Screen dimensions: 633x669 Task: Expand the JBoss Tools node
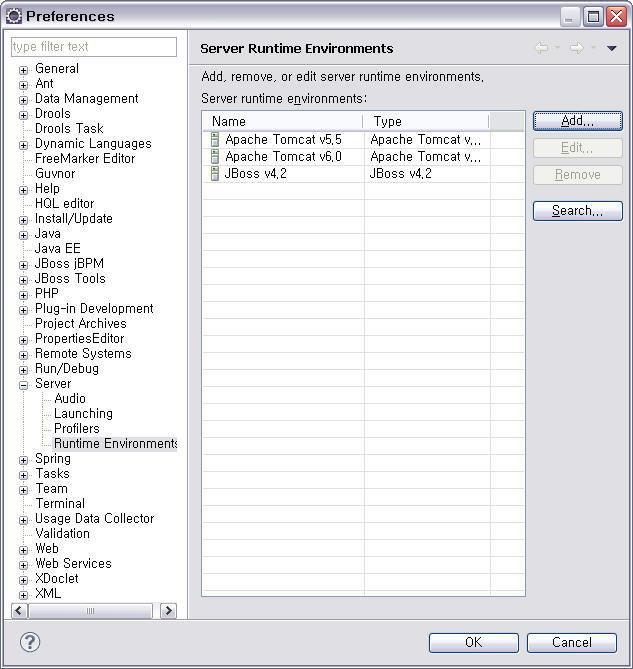click(x=23, y=280)
